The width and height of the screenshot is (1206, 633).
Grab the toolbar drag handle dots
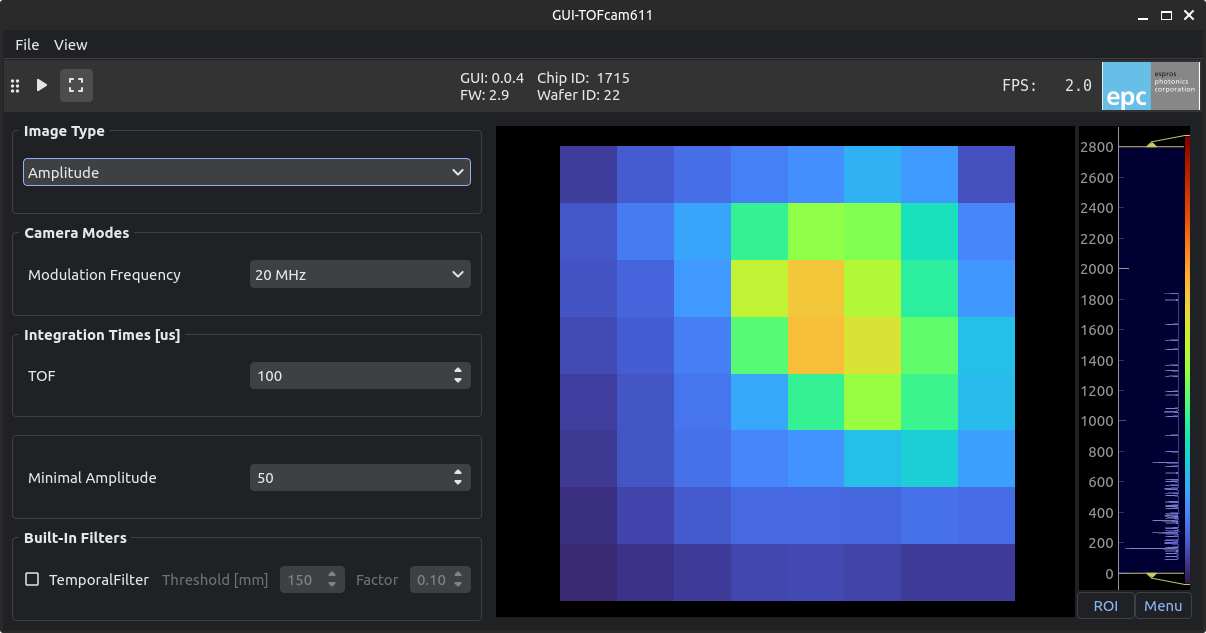[x=15, y=85]
